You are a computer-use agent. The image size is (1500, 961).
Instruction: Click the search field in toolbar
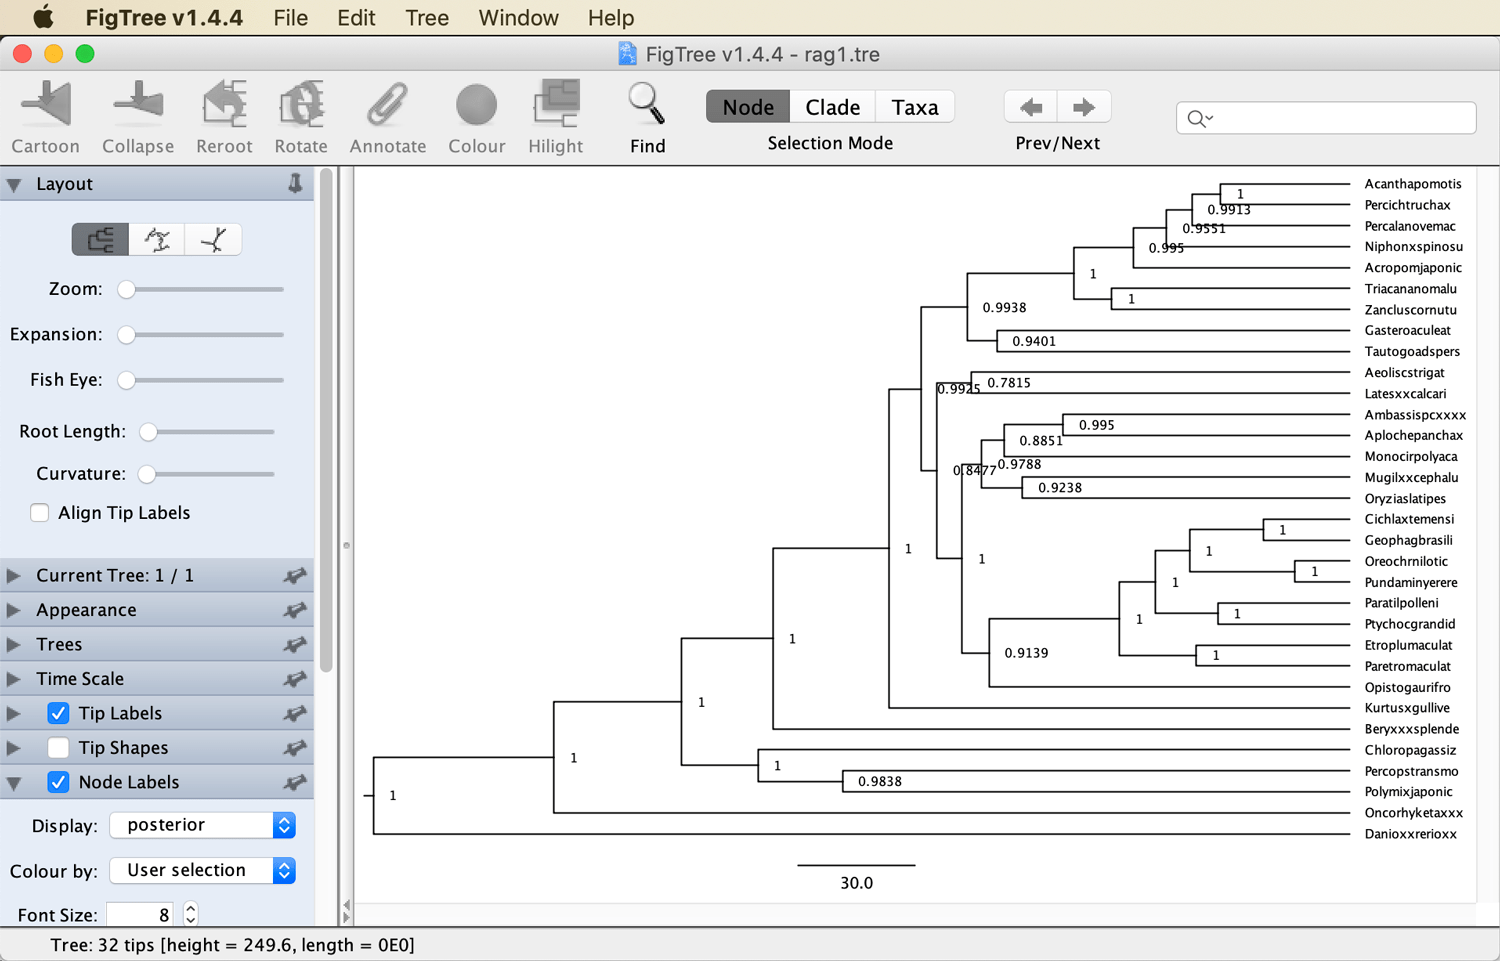click(1326, 118)
